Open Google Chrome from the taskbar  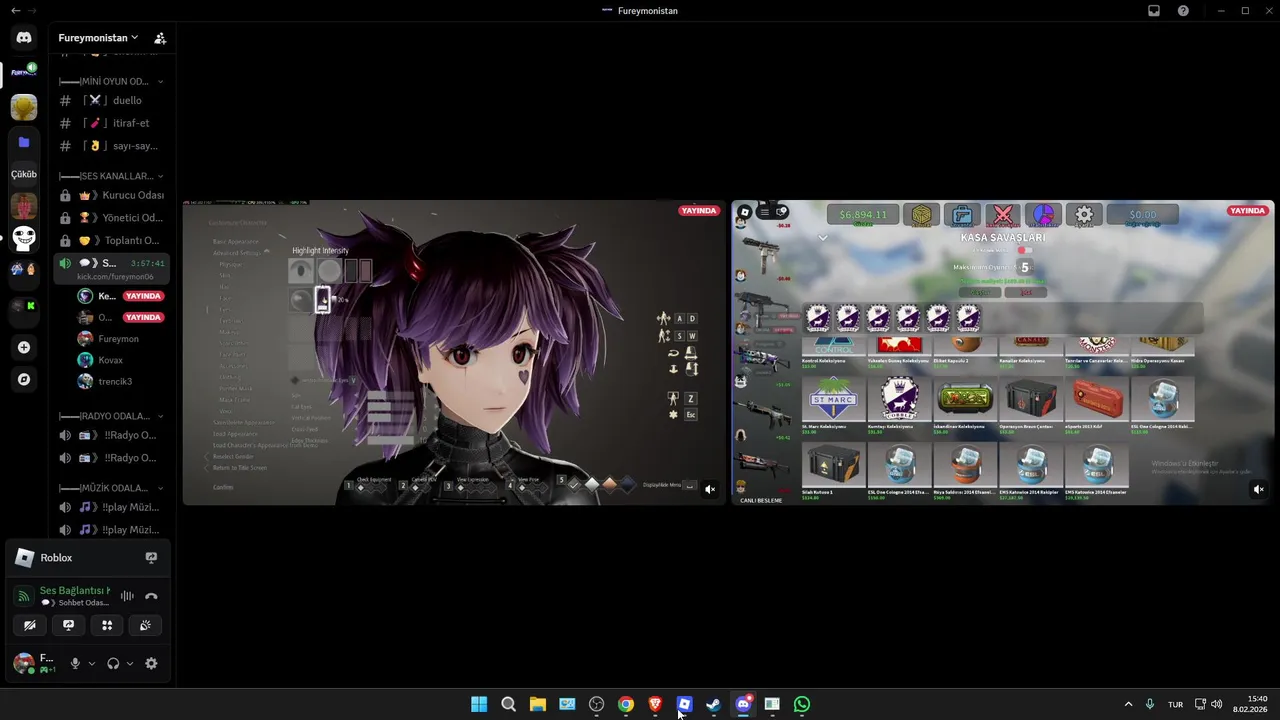pyautogui.click(x=625, y=704)
